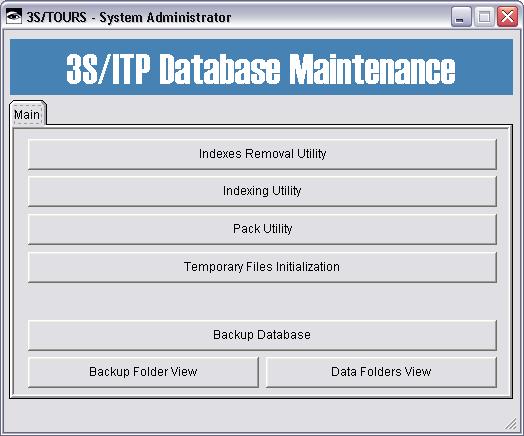Screen dimensions: 524x436
Task: Select the Main tab
Action: 28,113
